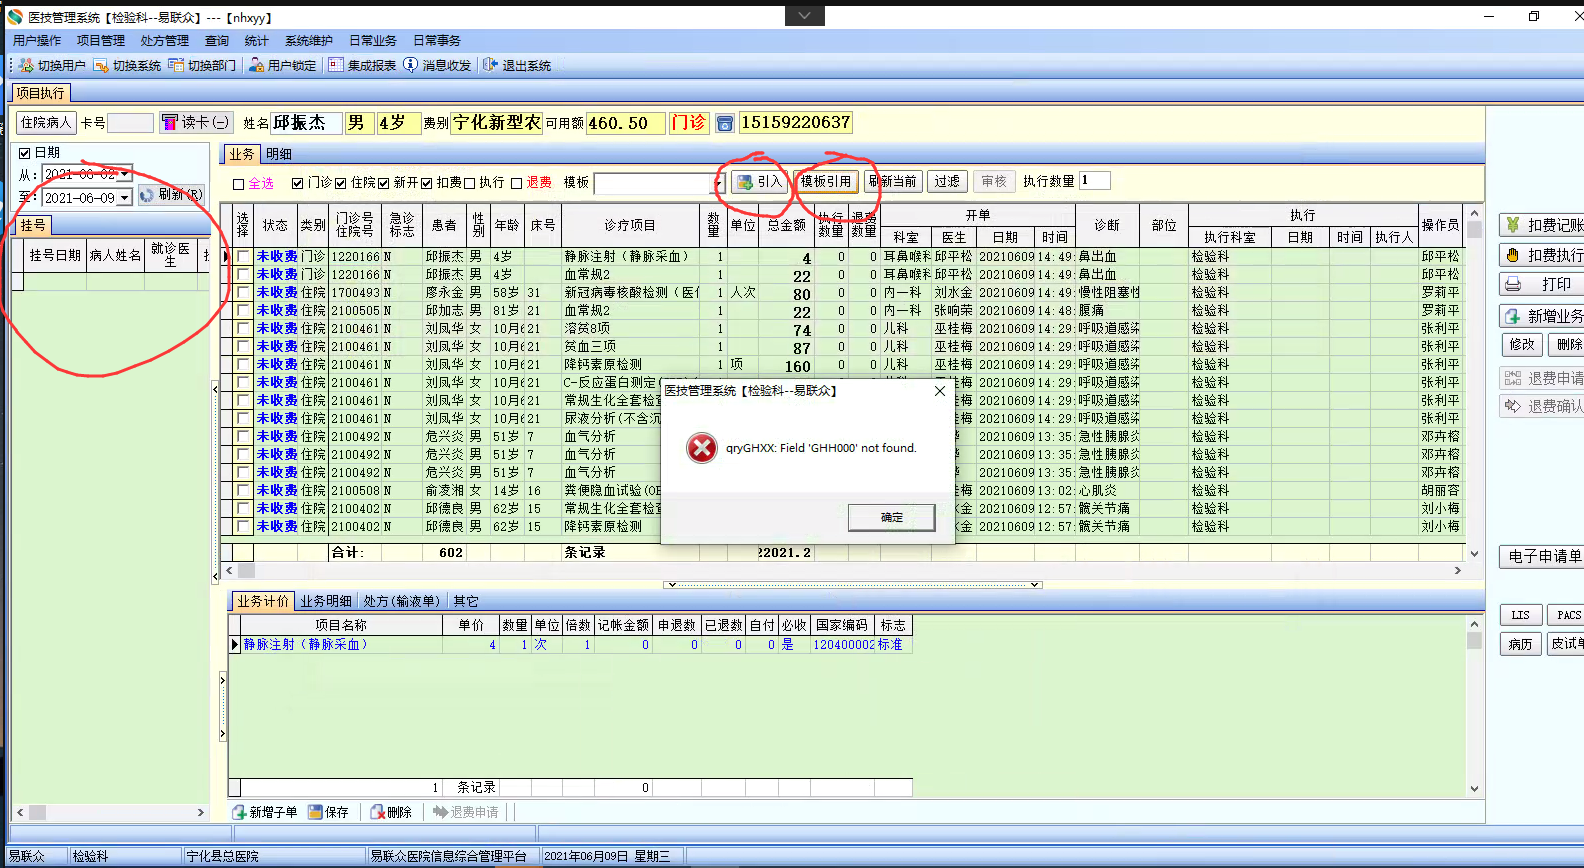
Task: Switch to the 处方(输液单) tab
Action: (402, 601)
